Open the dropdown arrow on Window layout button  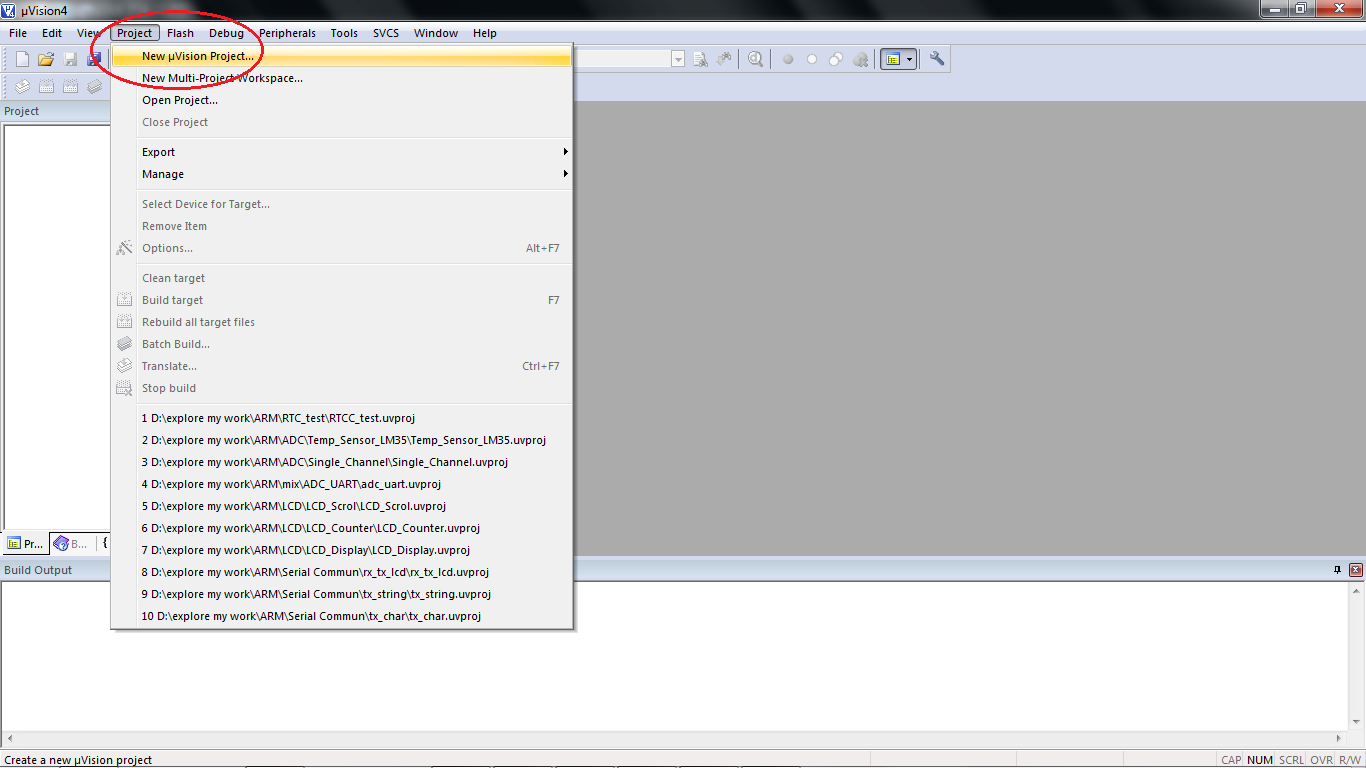(910, 59)
